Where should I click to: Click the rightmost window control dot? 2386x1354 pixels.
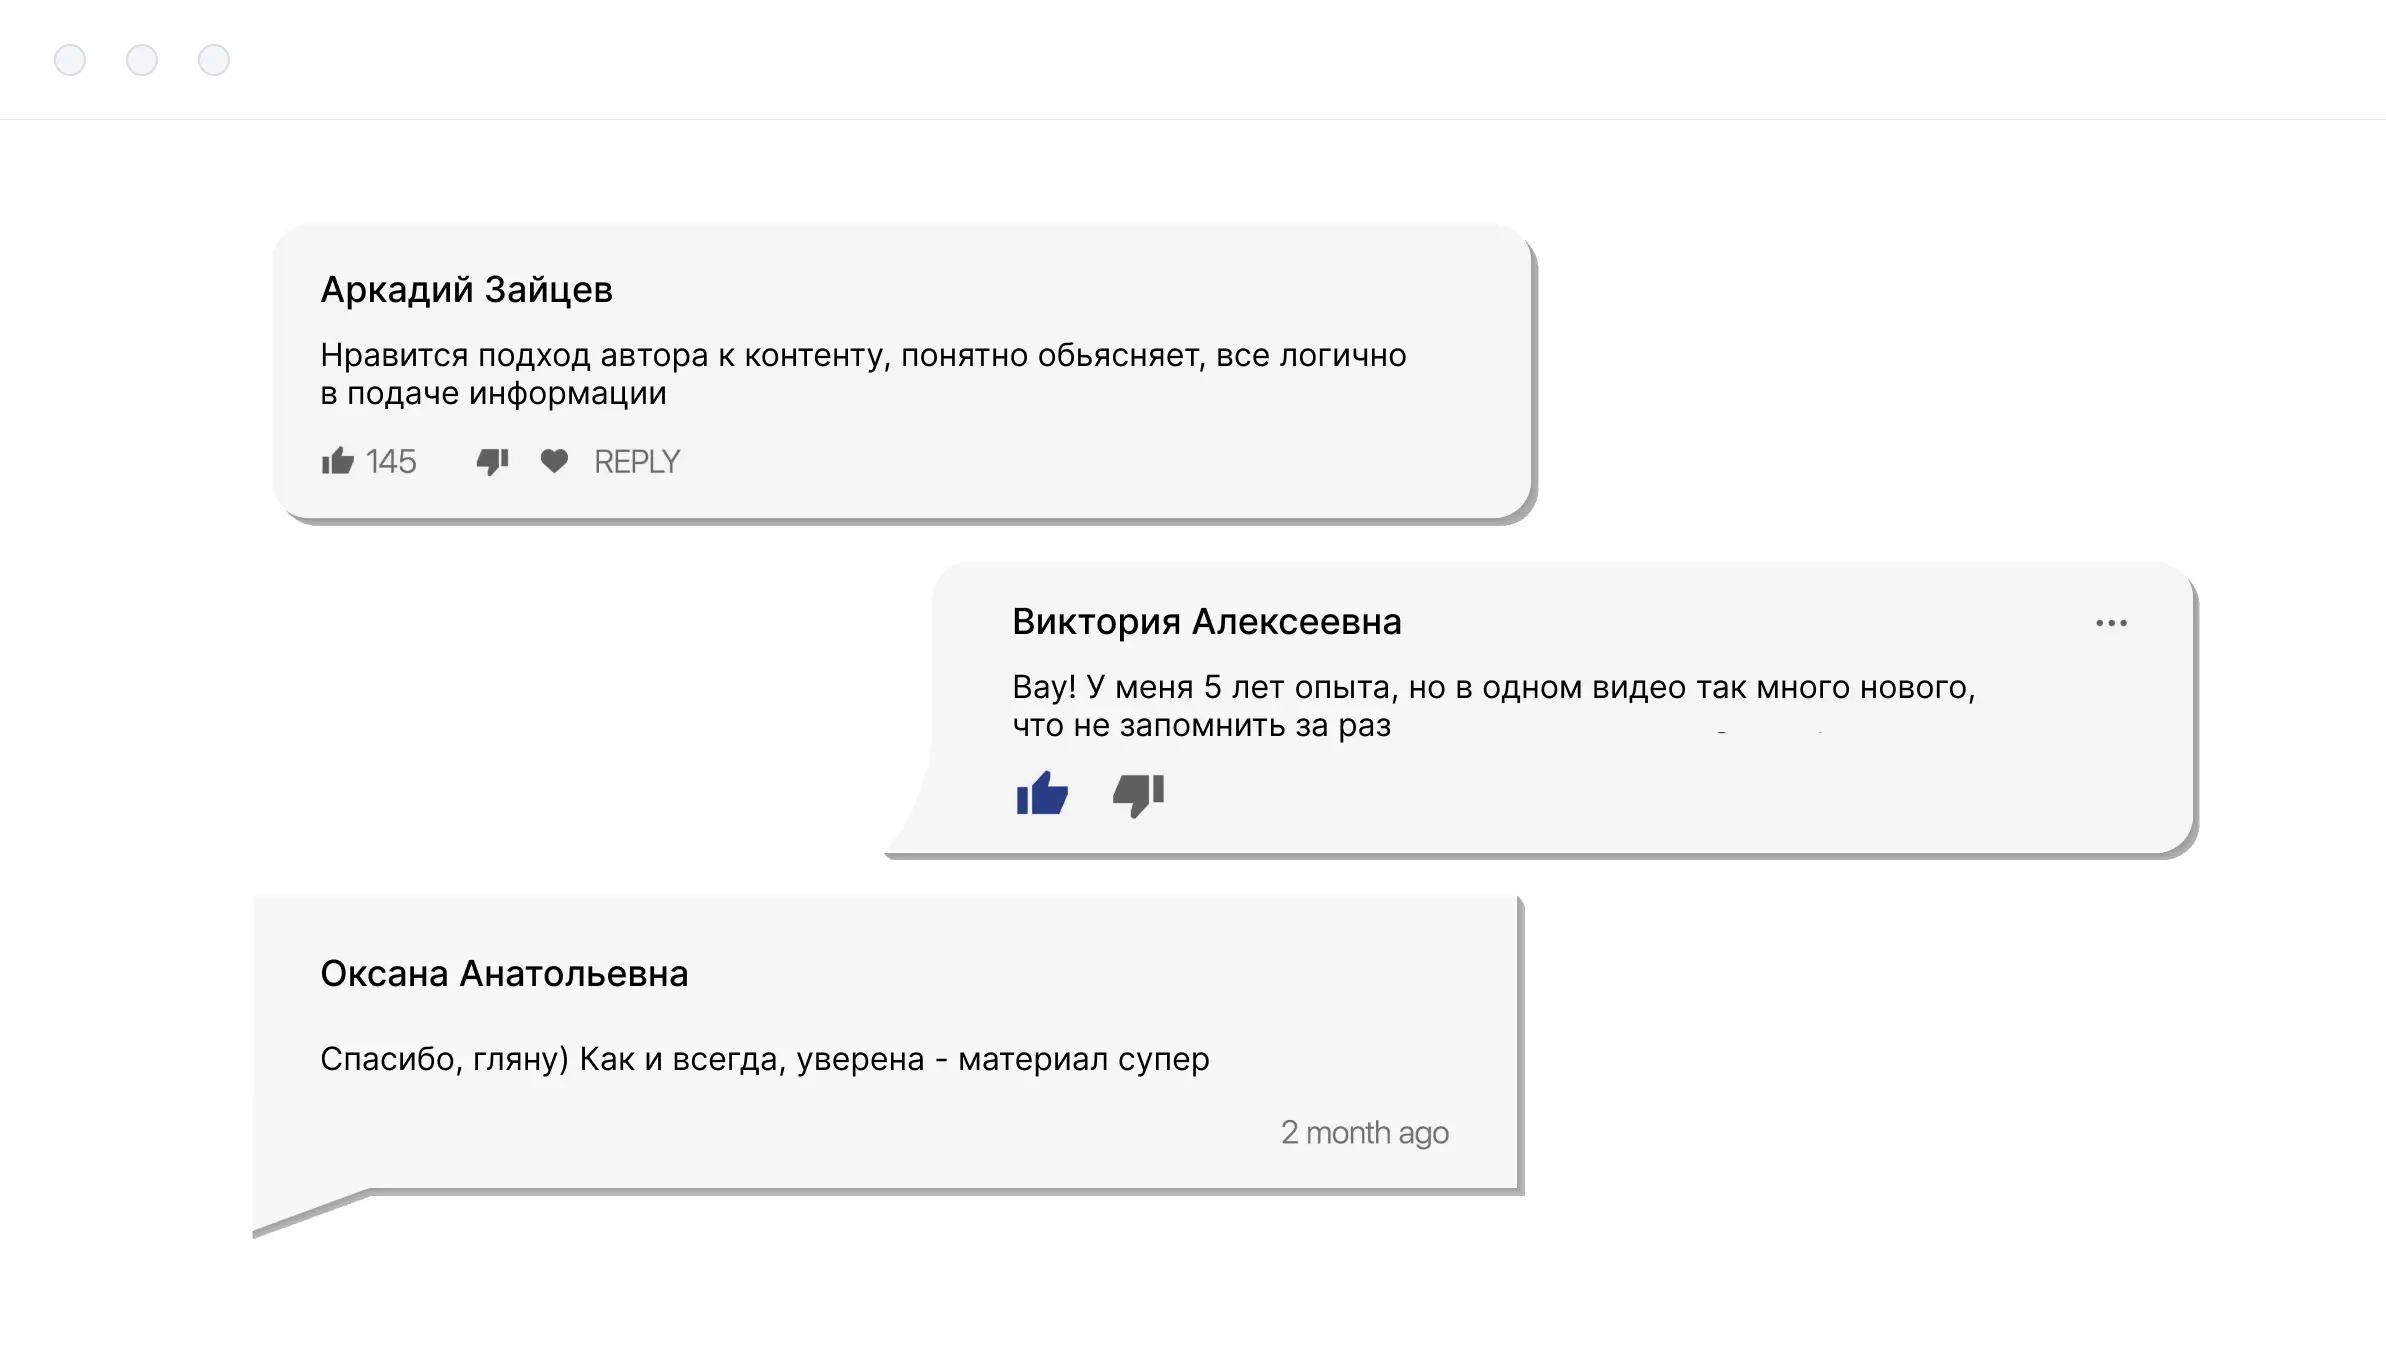(214, 60)
